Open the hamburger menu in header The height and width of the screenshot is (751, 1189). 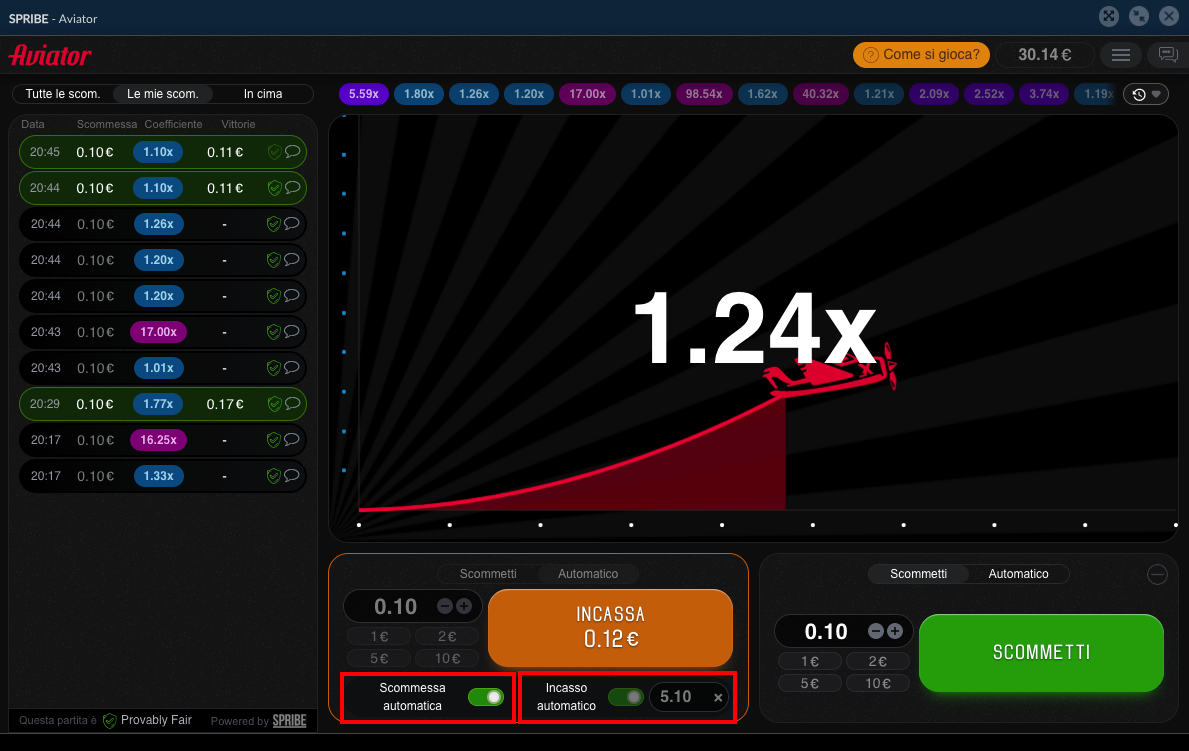(1121, 55)
